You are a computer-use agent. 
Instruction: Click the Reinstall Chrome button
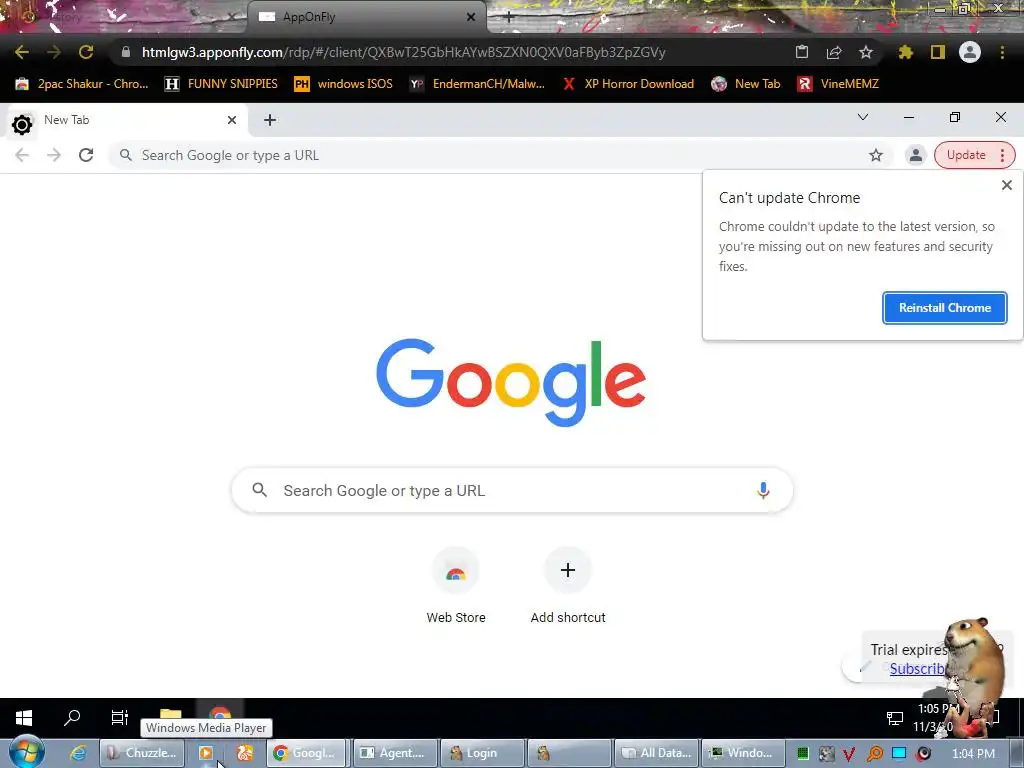coord(944,308)
